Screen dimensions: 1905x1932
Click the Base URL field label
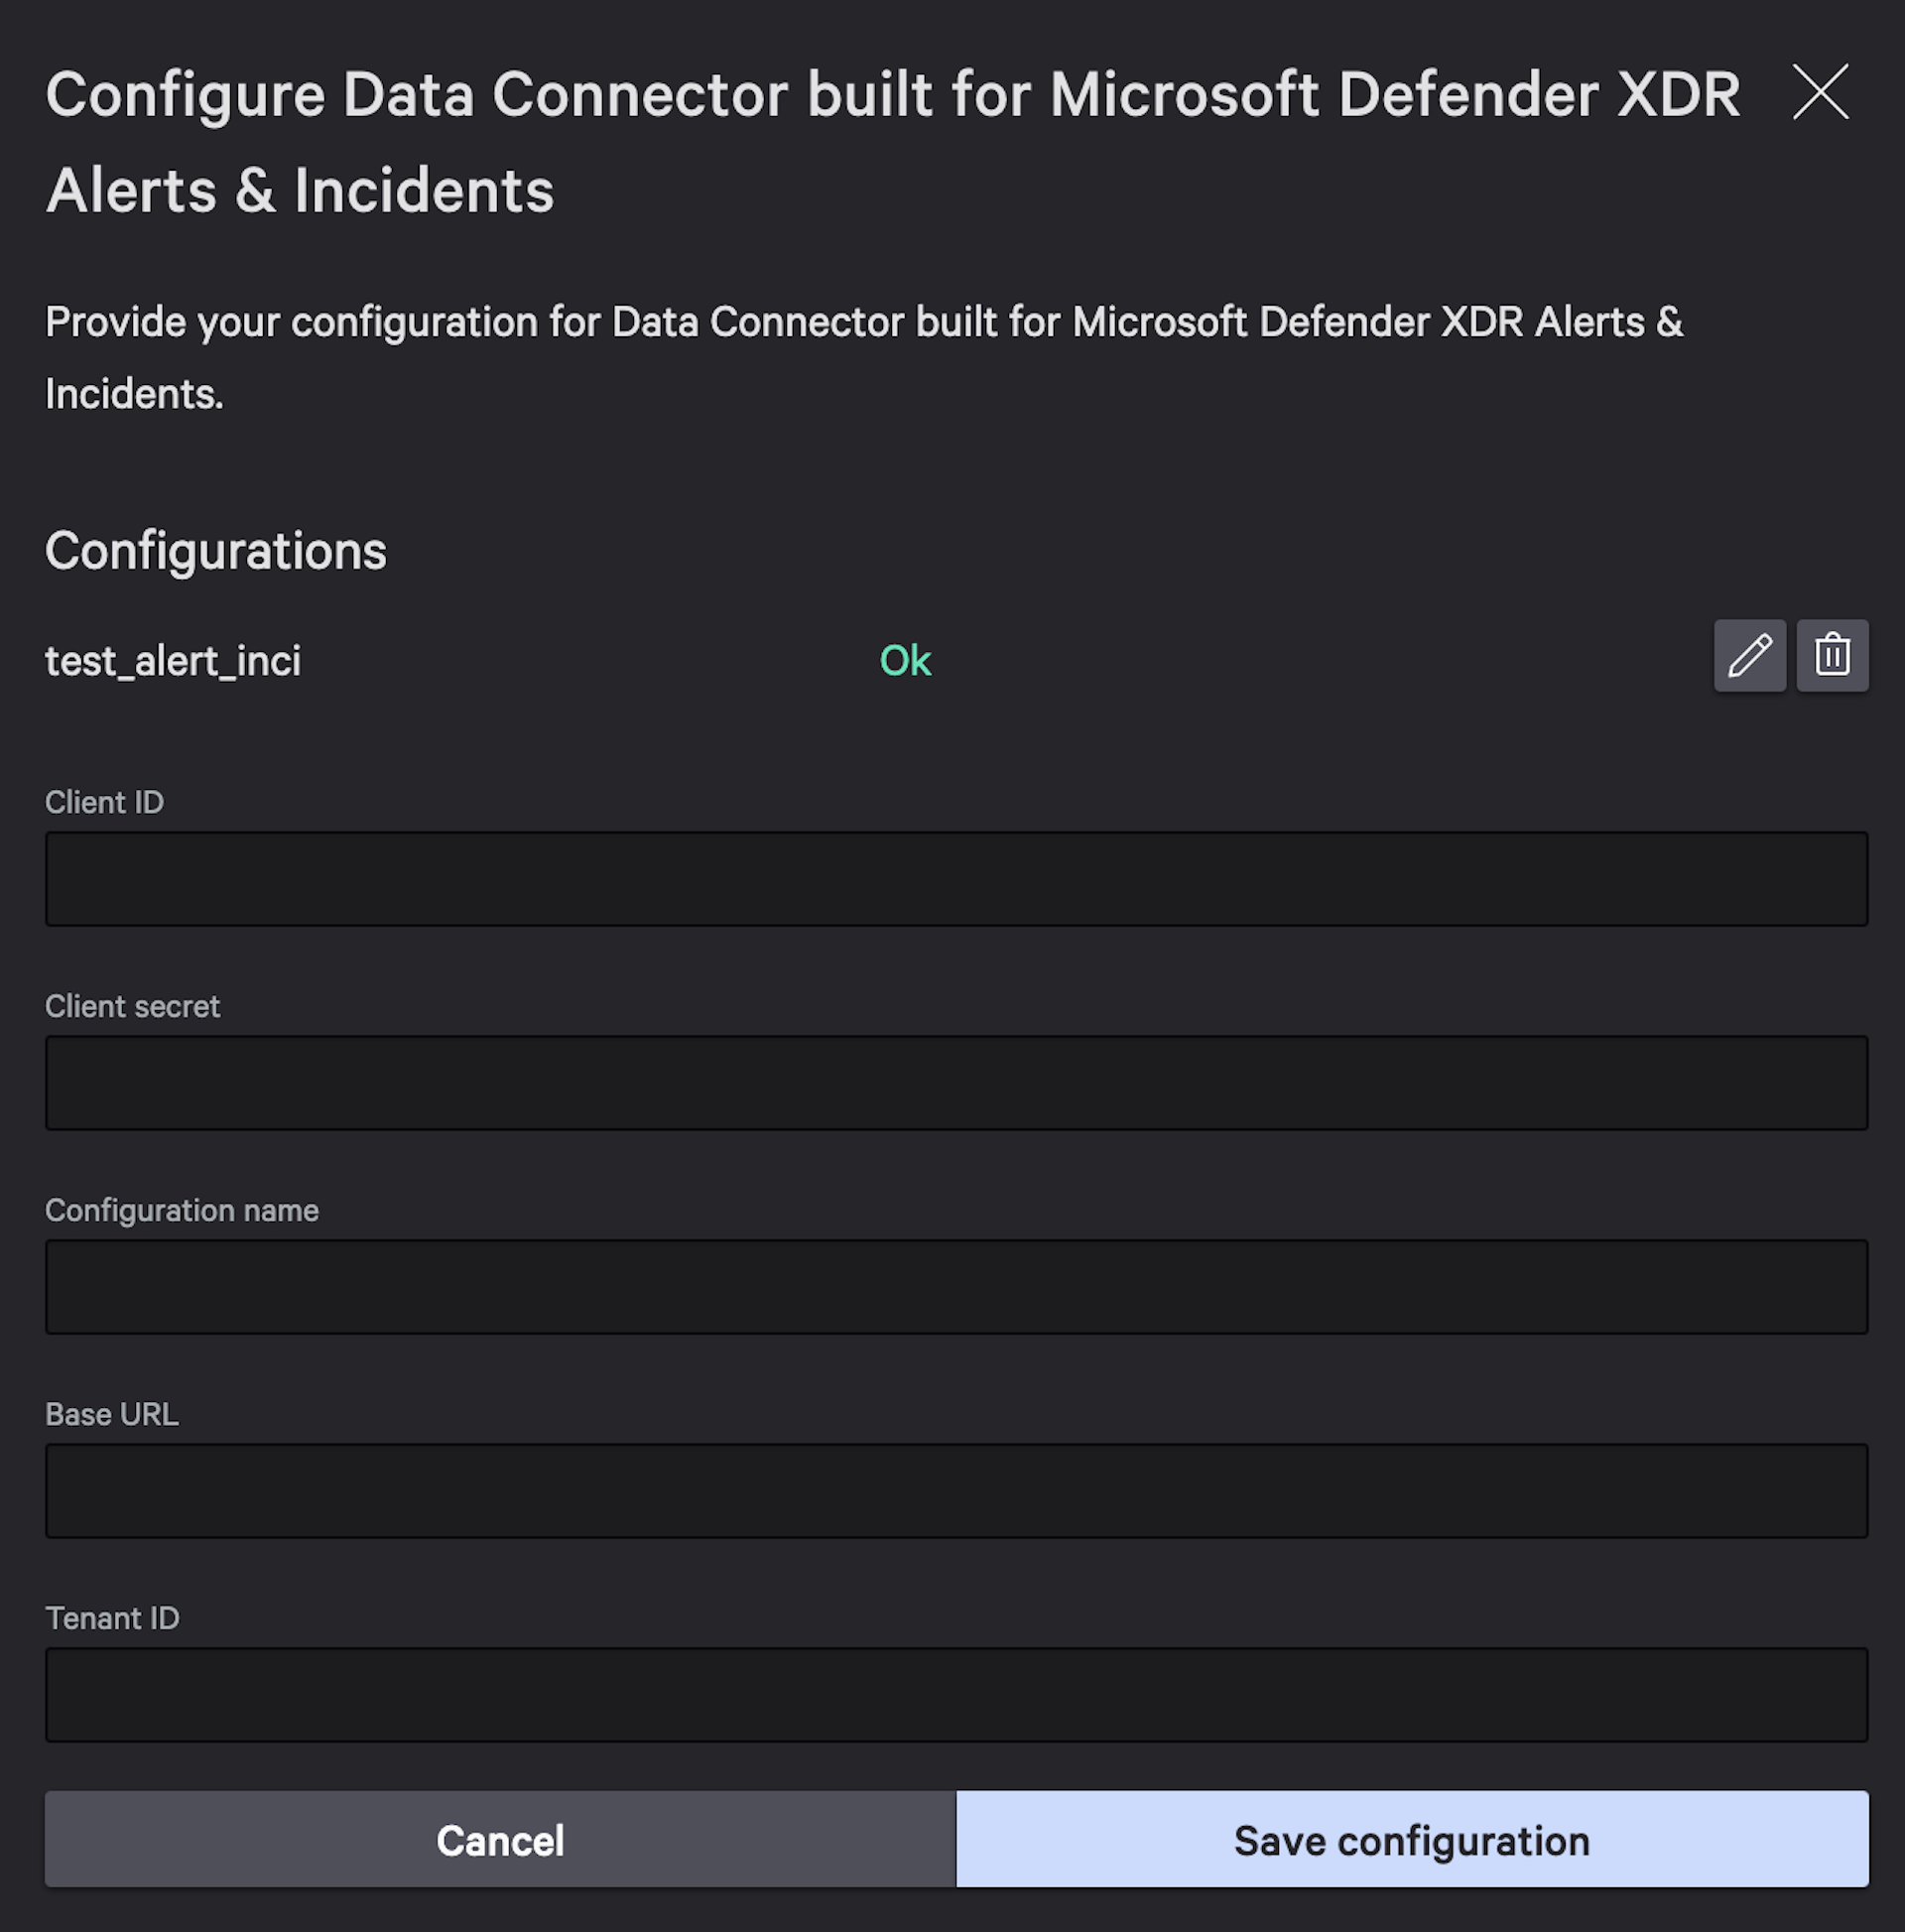(112, 1414)
